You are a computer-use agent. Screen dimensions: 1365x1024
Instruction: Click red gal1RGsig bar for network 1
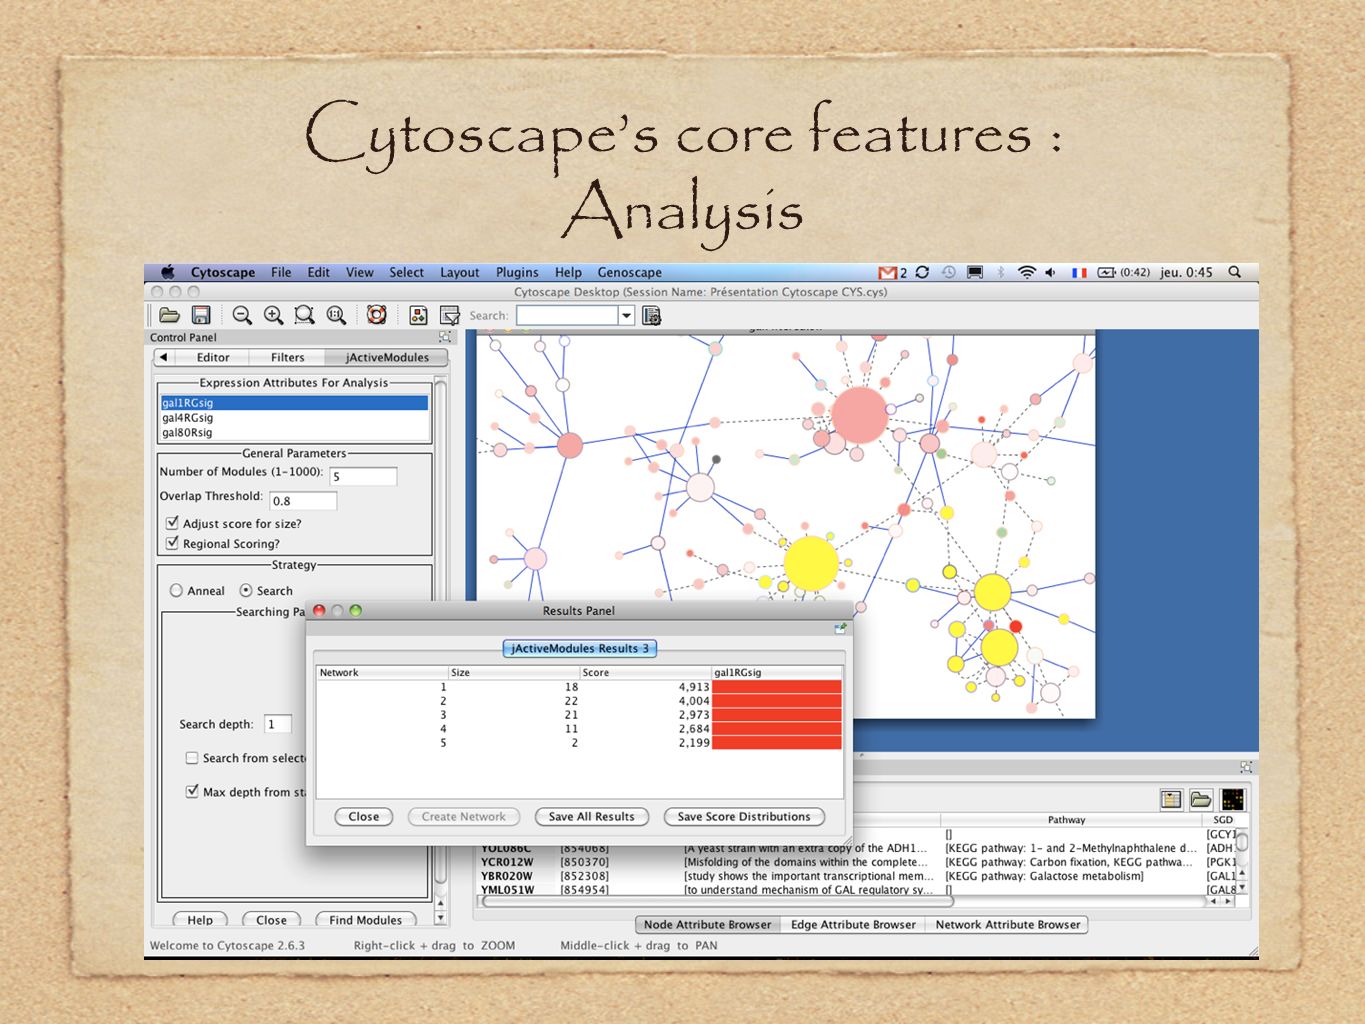coord(777,687)
